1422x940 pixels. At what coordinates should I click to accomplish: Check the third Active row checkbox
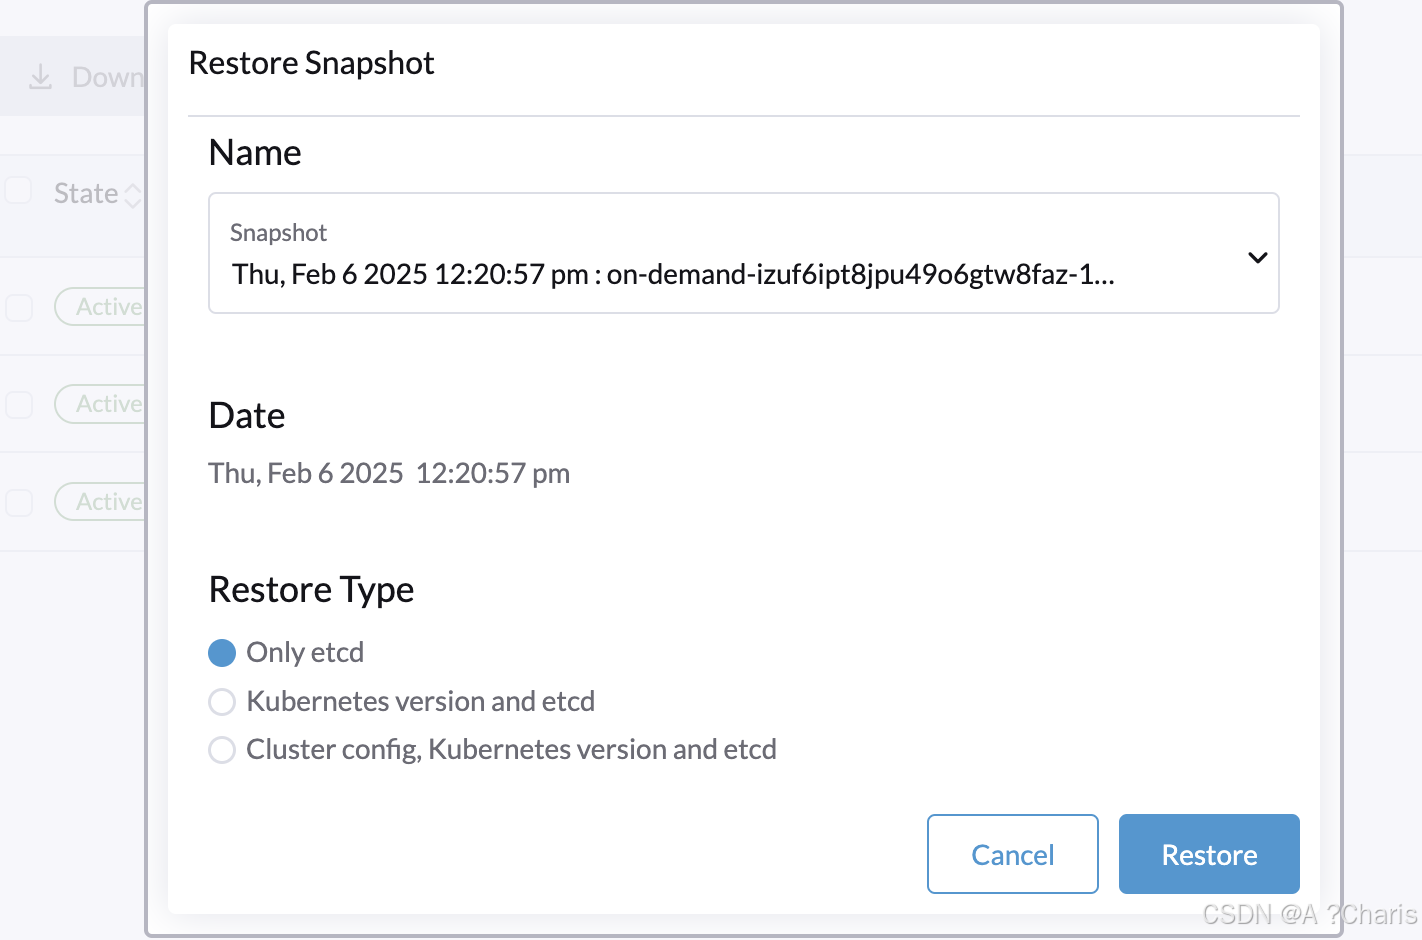pyautogui.click(x=19, y=502)
